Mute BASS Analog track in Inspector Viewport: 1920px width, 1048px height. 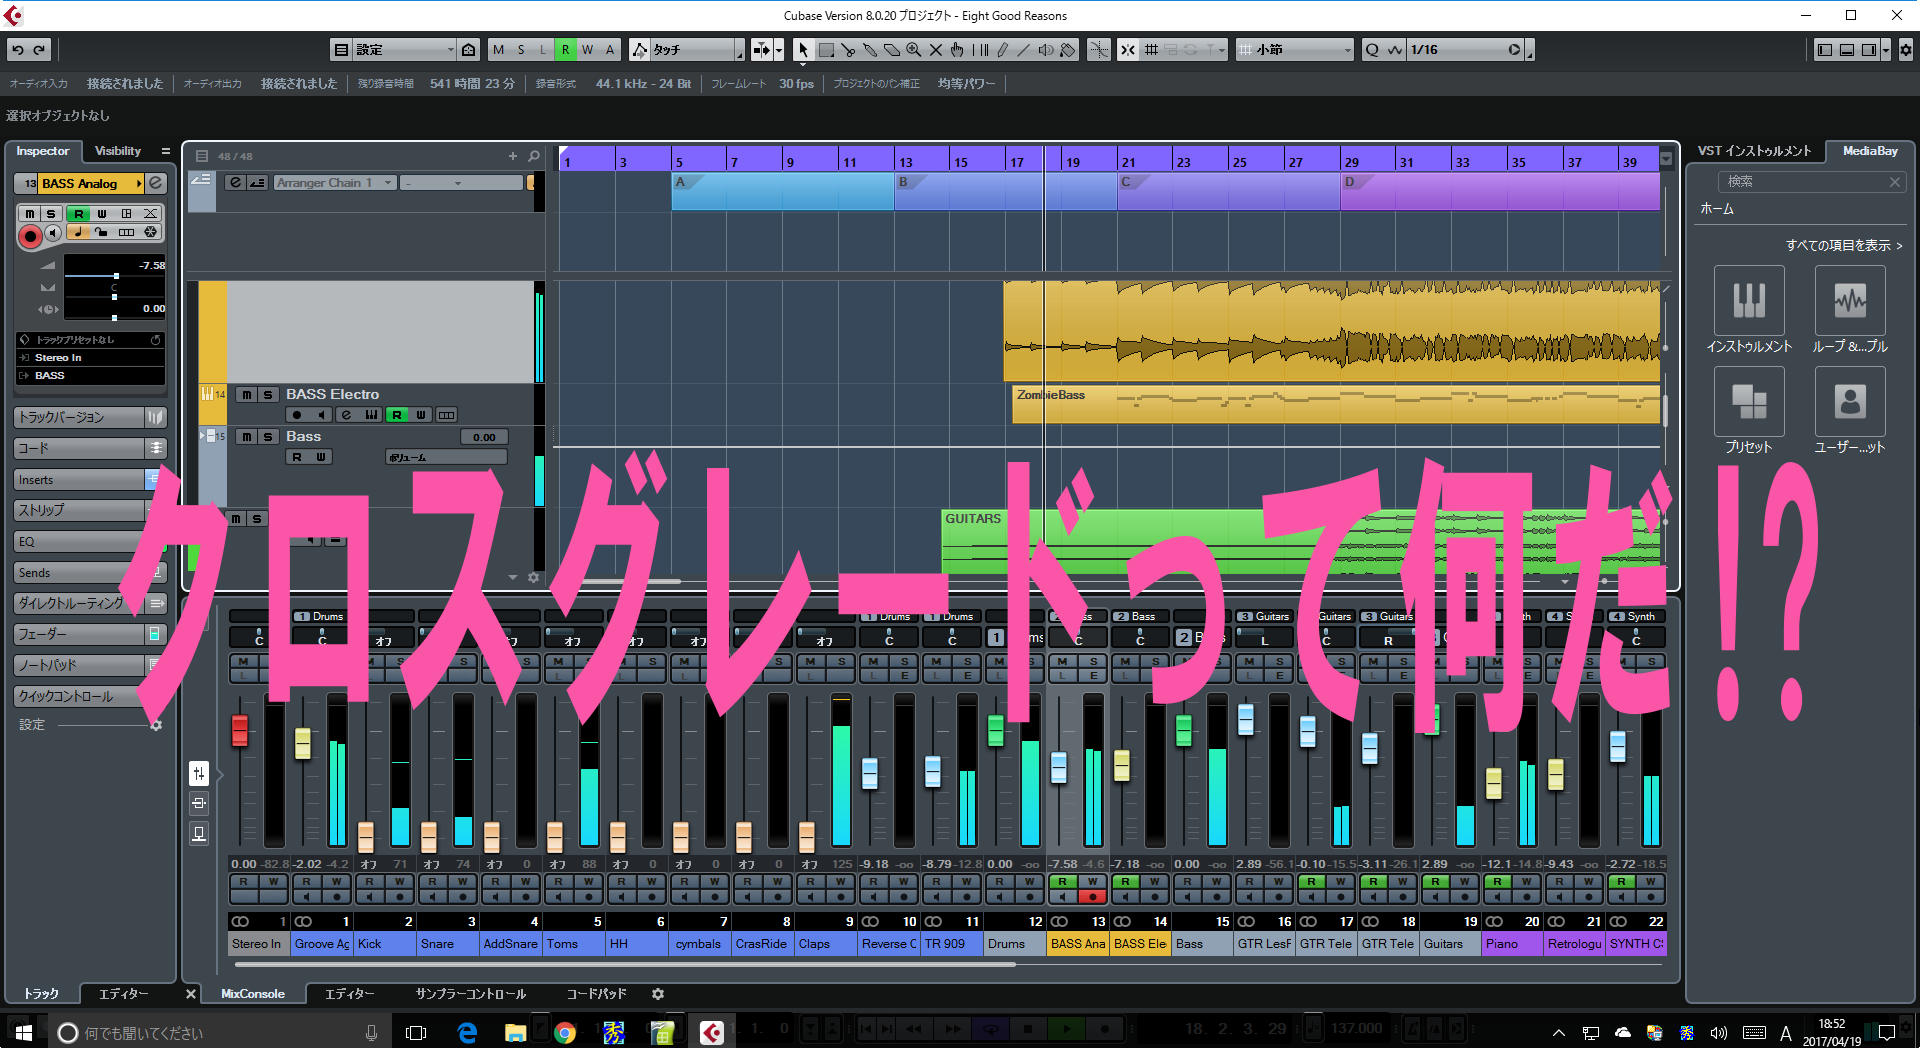pos(30,213)
